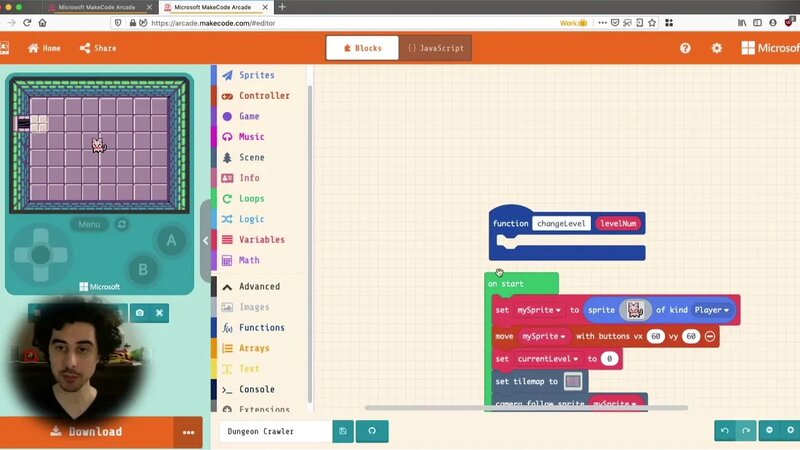
Task: Open the Player kind dropdown
Action: tap(711, 310)
